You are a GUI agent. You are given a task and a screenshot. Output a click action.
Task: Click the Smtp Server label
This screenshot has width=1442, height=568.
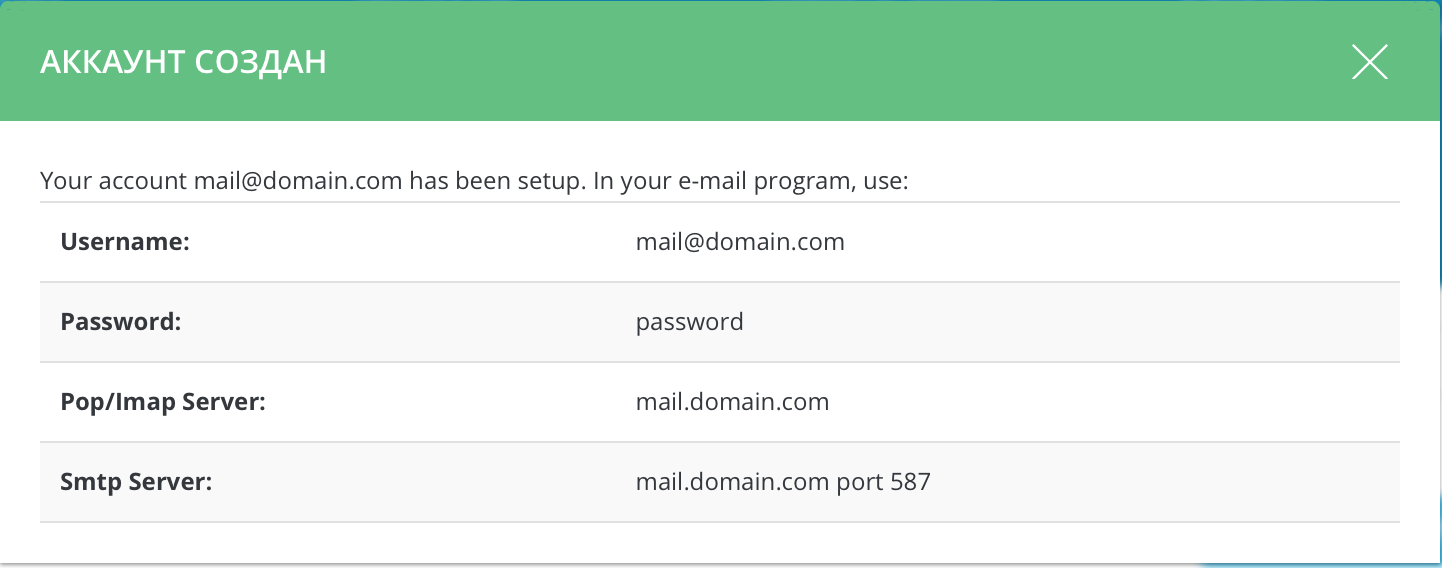(137, 482)
